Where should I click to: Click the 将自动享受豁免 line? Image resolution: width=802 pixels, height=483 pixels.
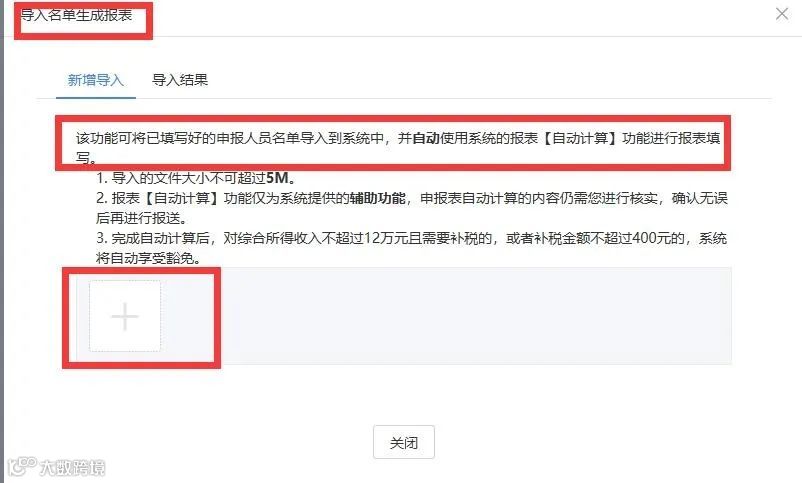pos(148,258)
